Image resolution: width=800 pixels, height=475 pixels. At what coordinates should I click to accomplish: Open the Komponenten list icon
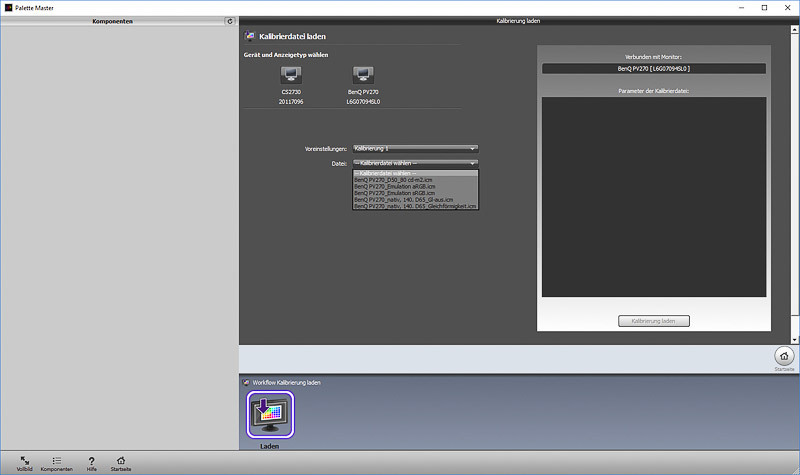click(x=56, y=458)
